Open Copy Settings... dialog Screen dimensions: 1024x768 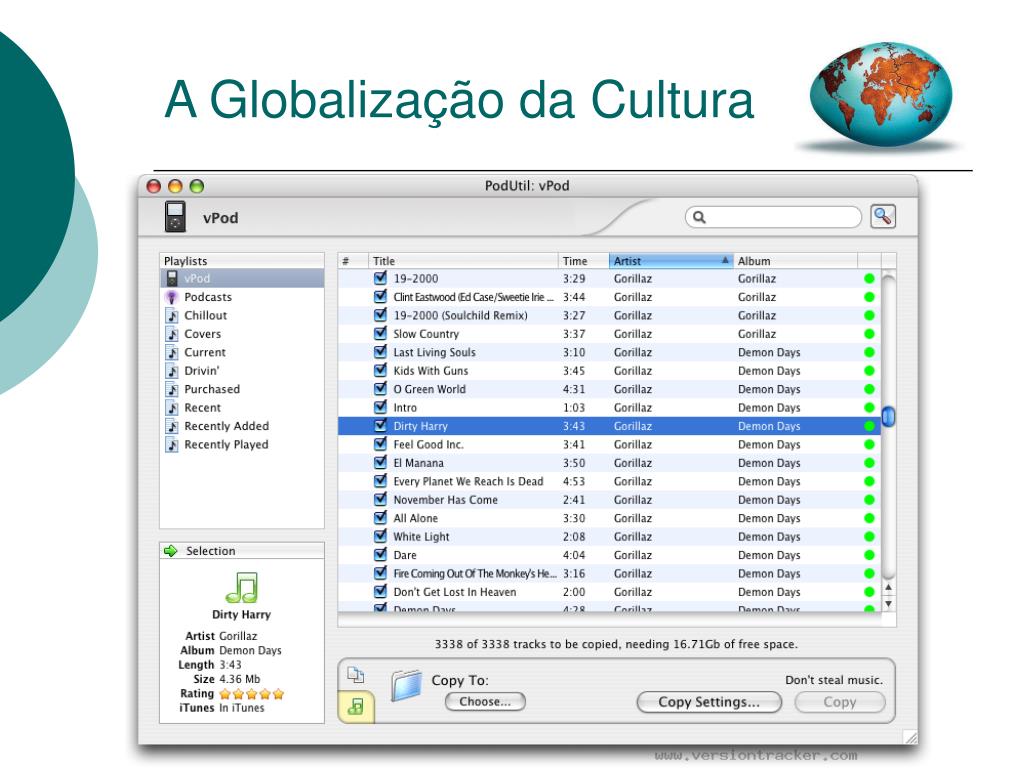[709, 702]
